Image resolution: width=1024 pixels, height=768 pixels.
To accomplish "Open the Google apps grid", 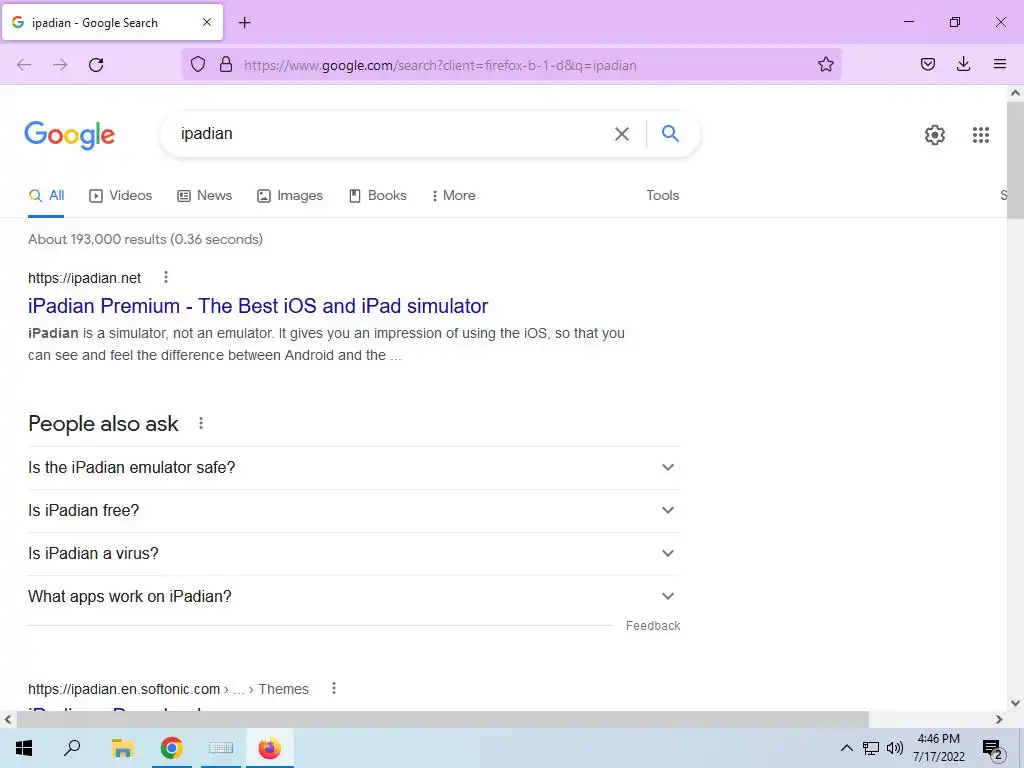I will coord(980,135).
